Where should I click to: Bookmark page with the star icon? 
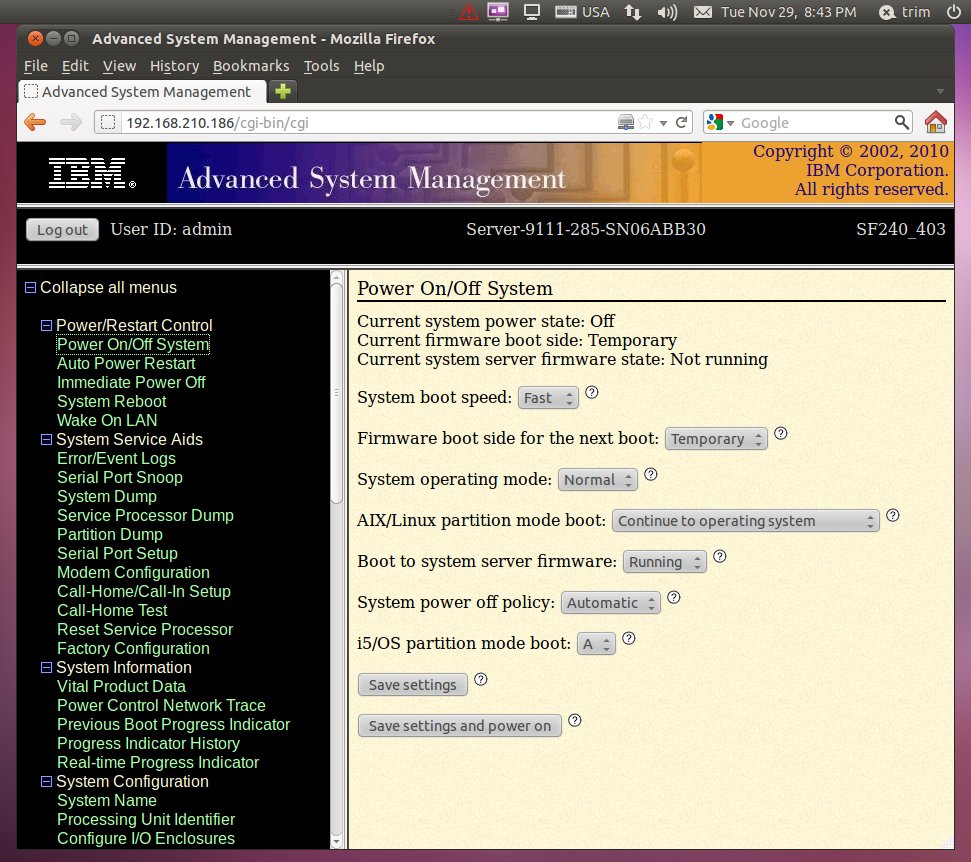(x=646, y=122)
